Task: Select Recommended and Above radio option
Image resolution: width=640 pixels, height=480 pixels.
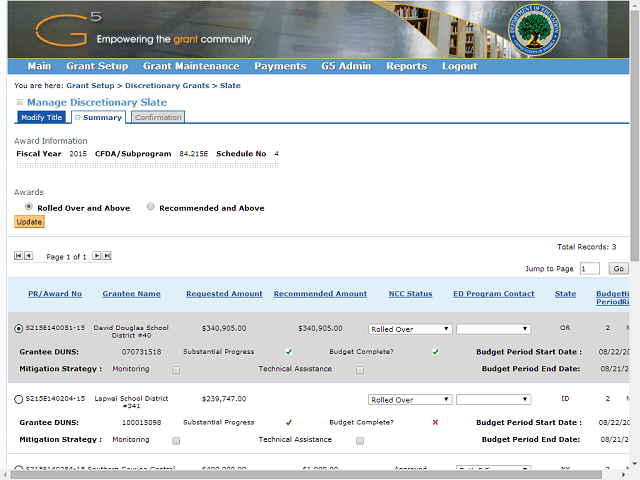Action: (151, 207)
